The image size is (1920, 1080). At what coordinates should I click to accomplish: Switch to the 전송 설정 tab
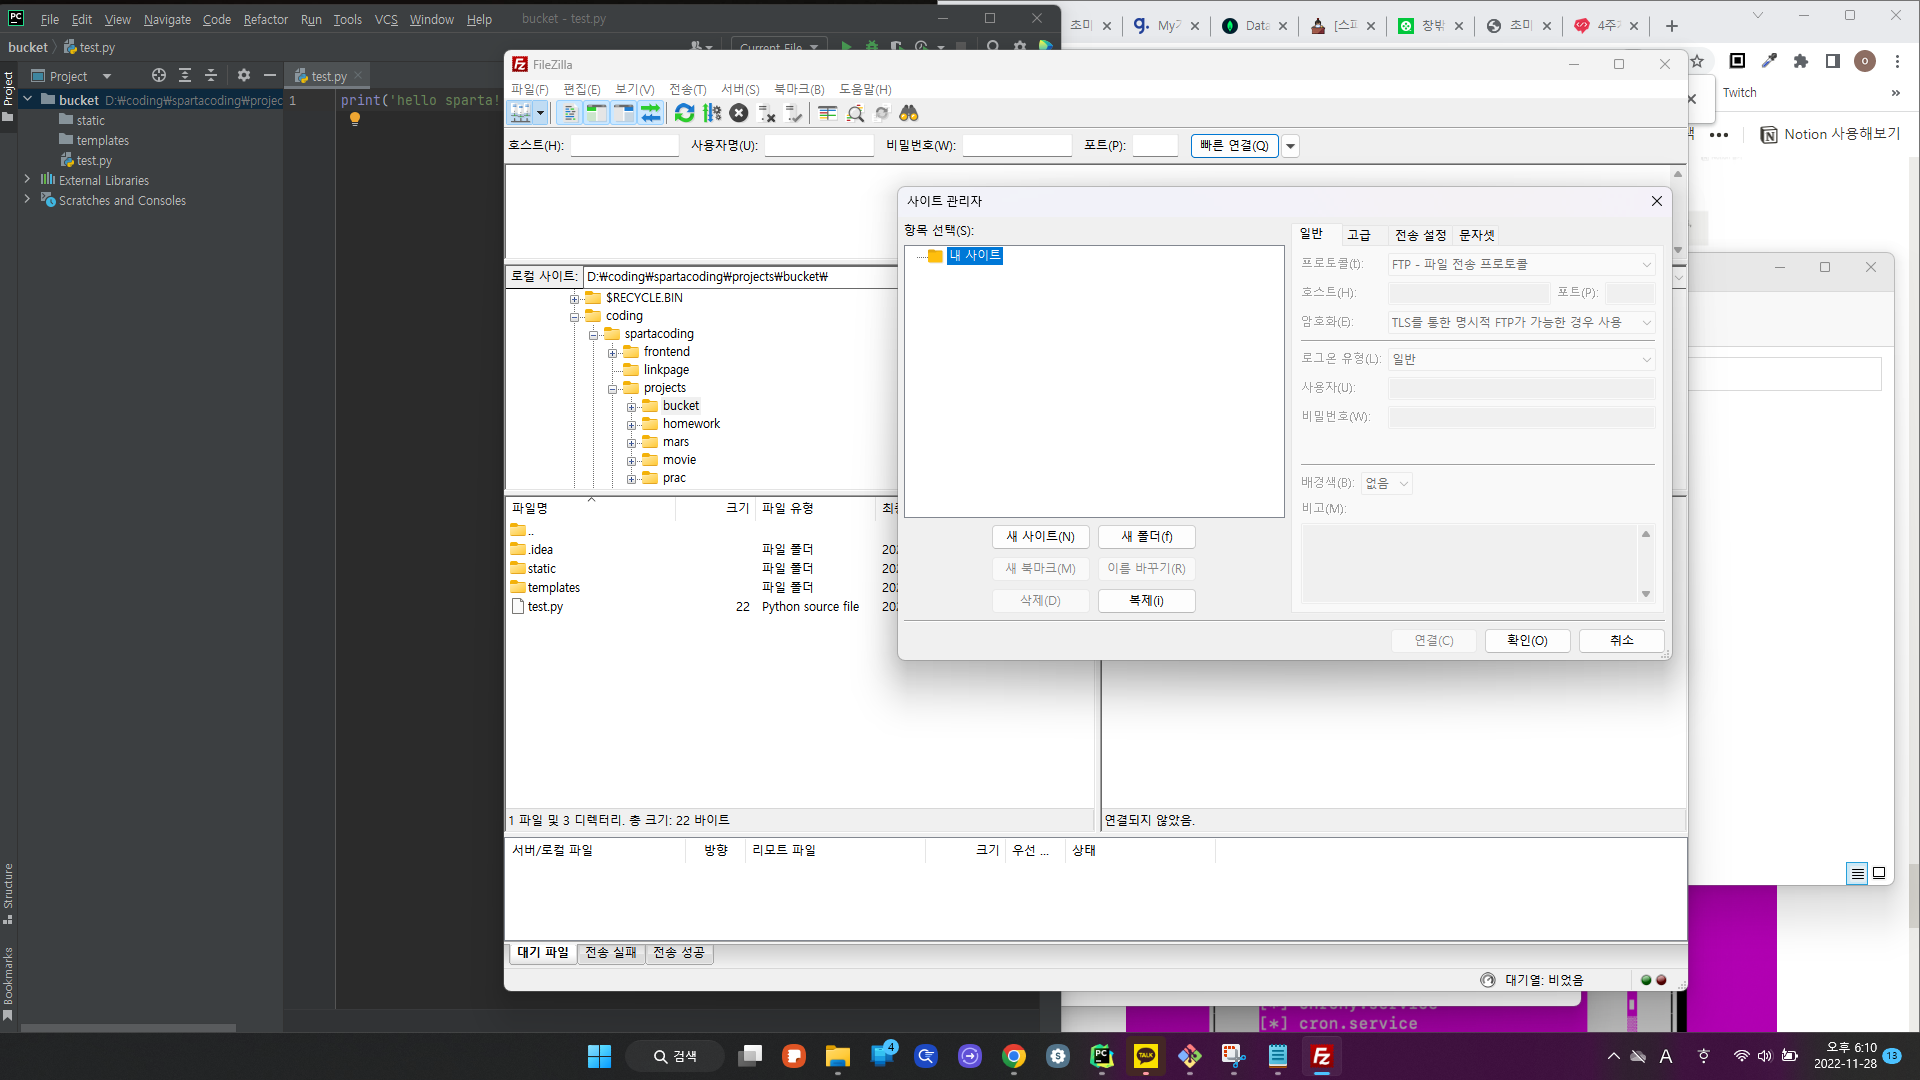click(1420, 235)
